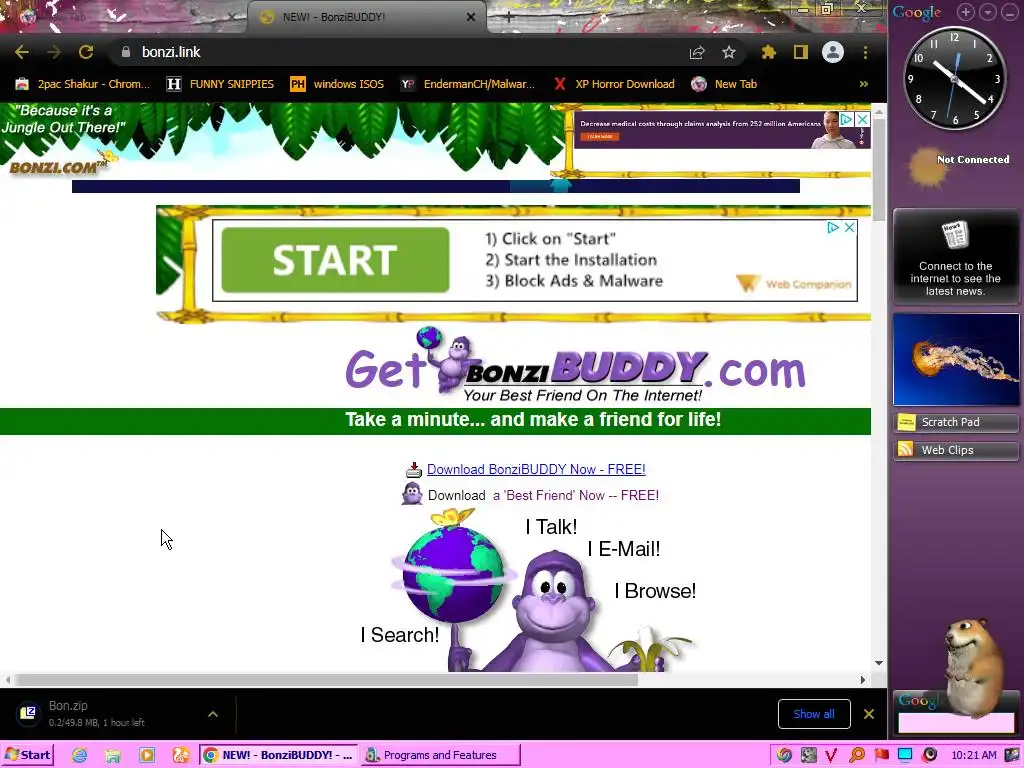Click the Google search box in sidebar

click(955, 722)
